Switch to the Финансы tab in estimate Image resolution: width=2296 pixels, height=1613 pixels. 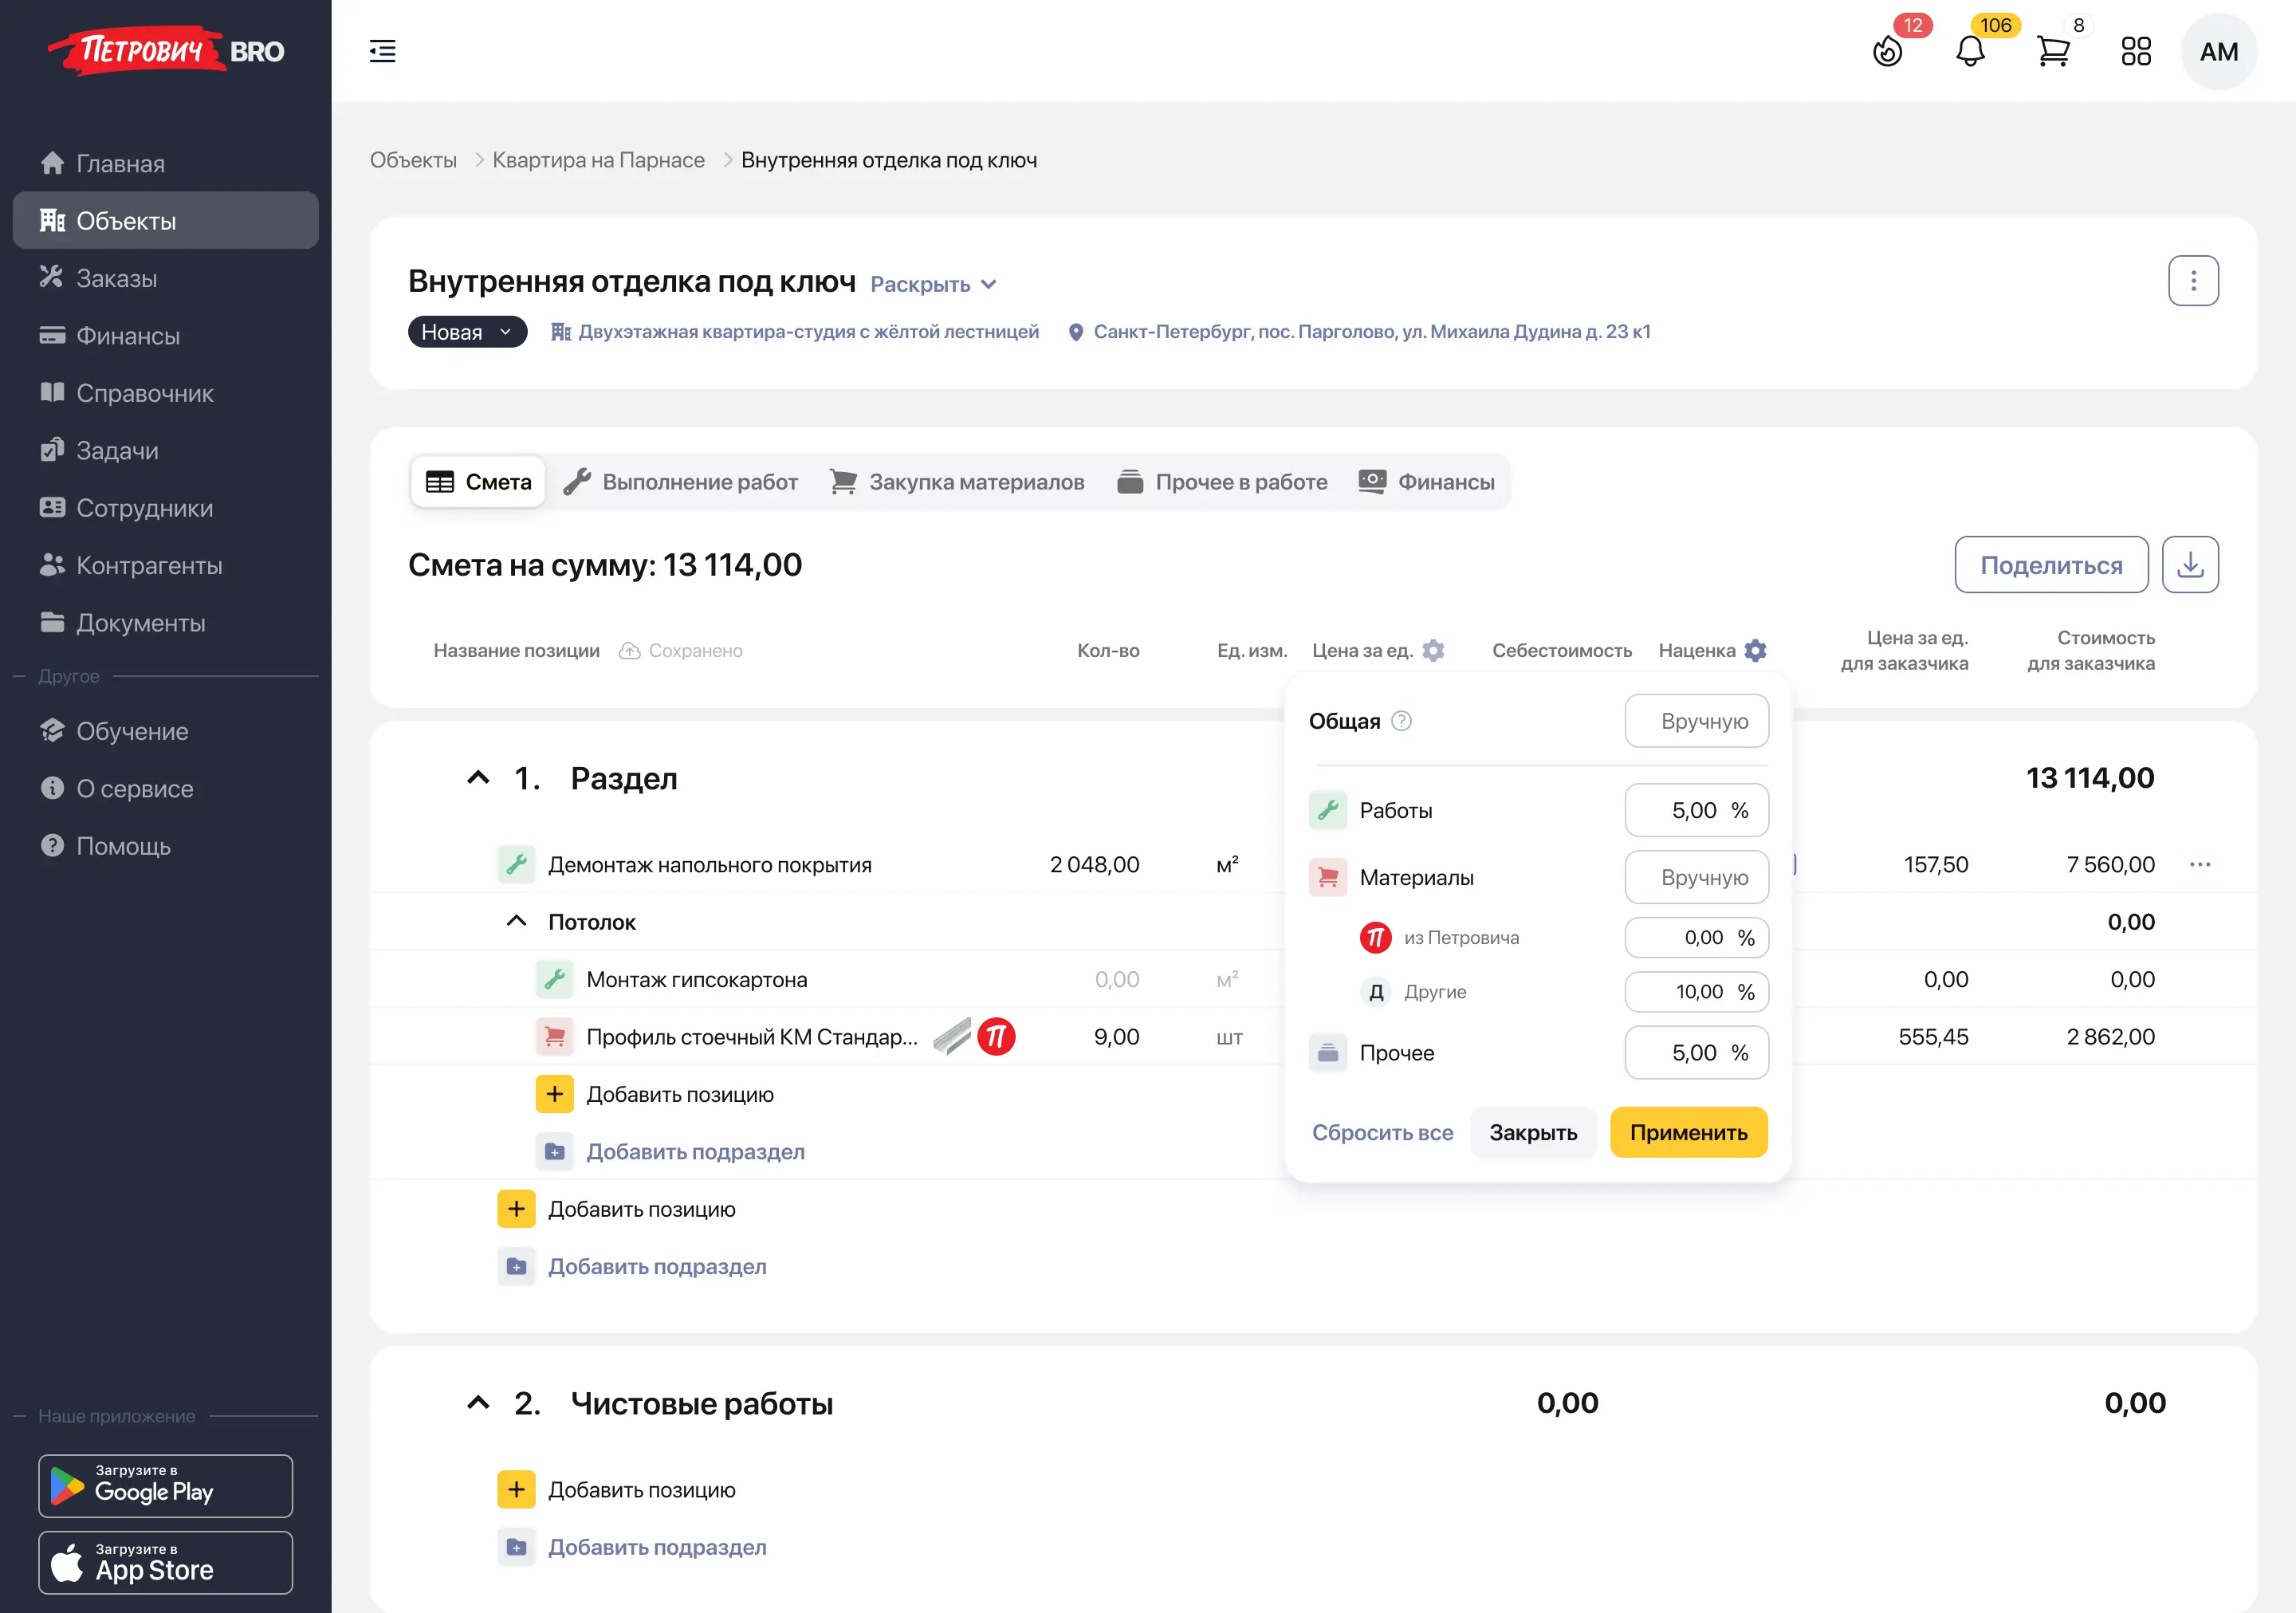pyautogui.click(x=1427, y=482)
